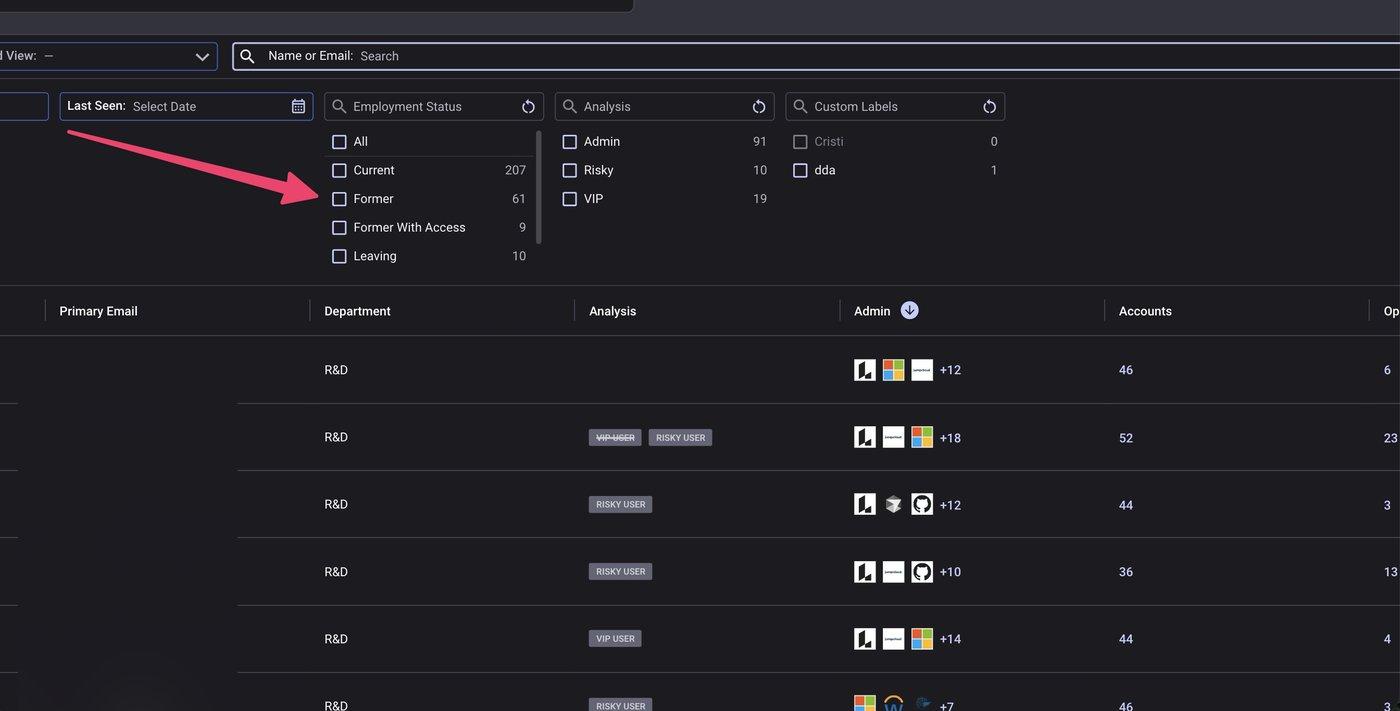Click the magnifier icon in Custom Labels search

[x=800, y=106]
